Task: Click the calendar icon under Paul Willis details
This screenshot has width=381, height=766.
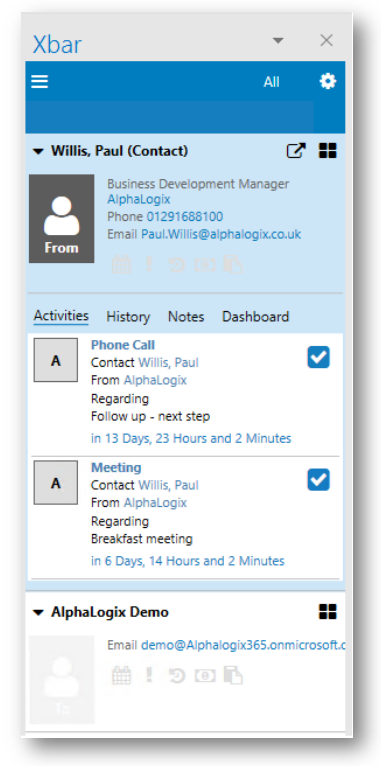Action: (122, 265)
